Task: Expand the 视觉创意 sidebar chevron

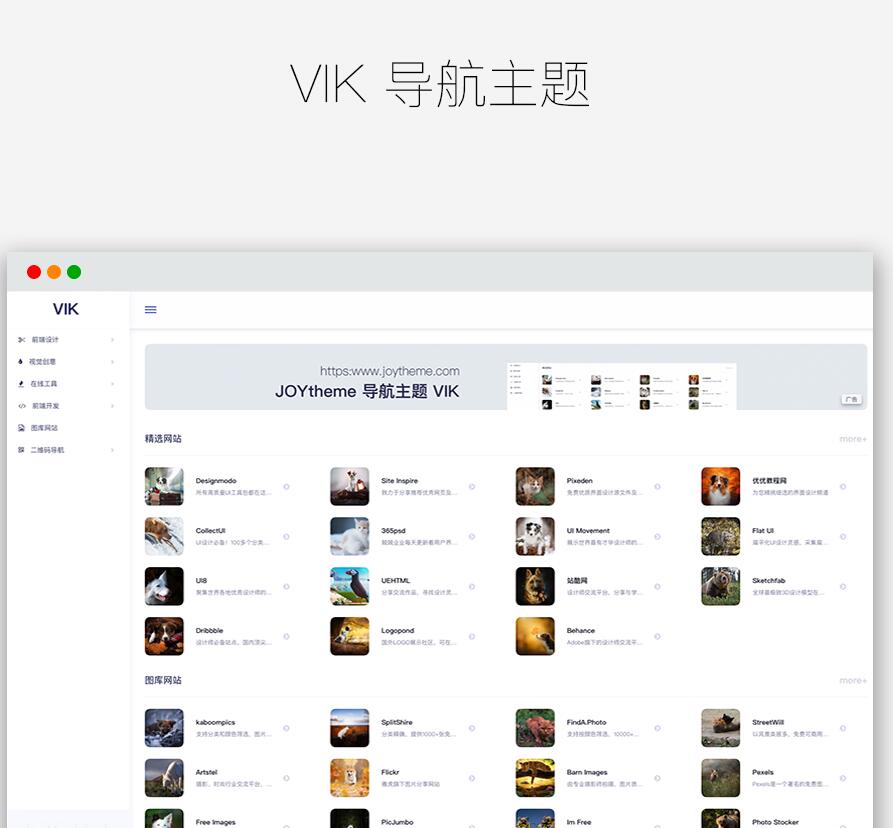Action: click(112, 362)
